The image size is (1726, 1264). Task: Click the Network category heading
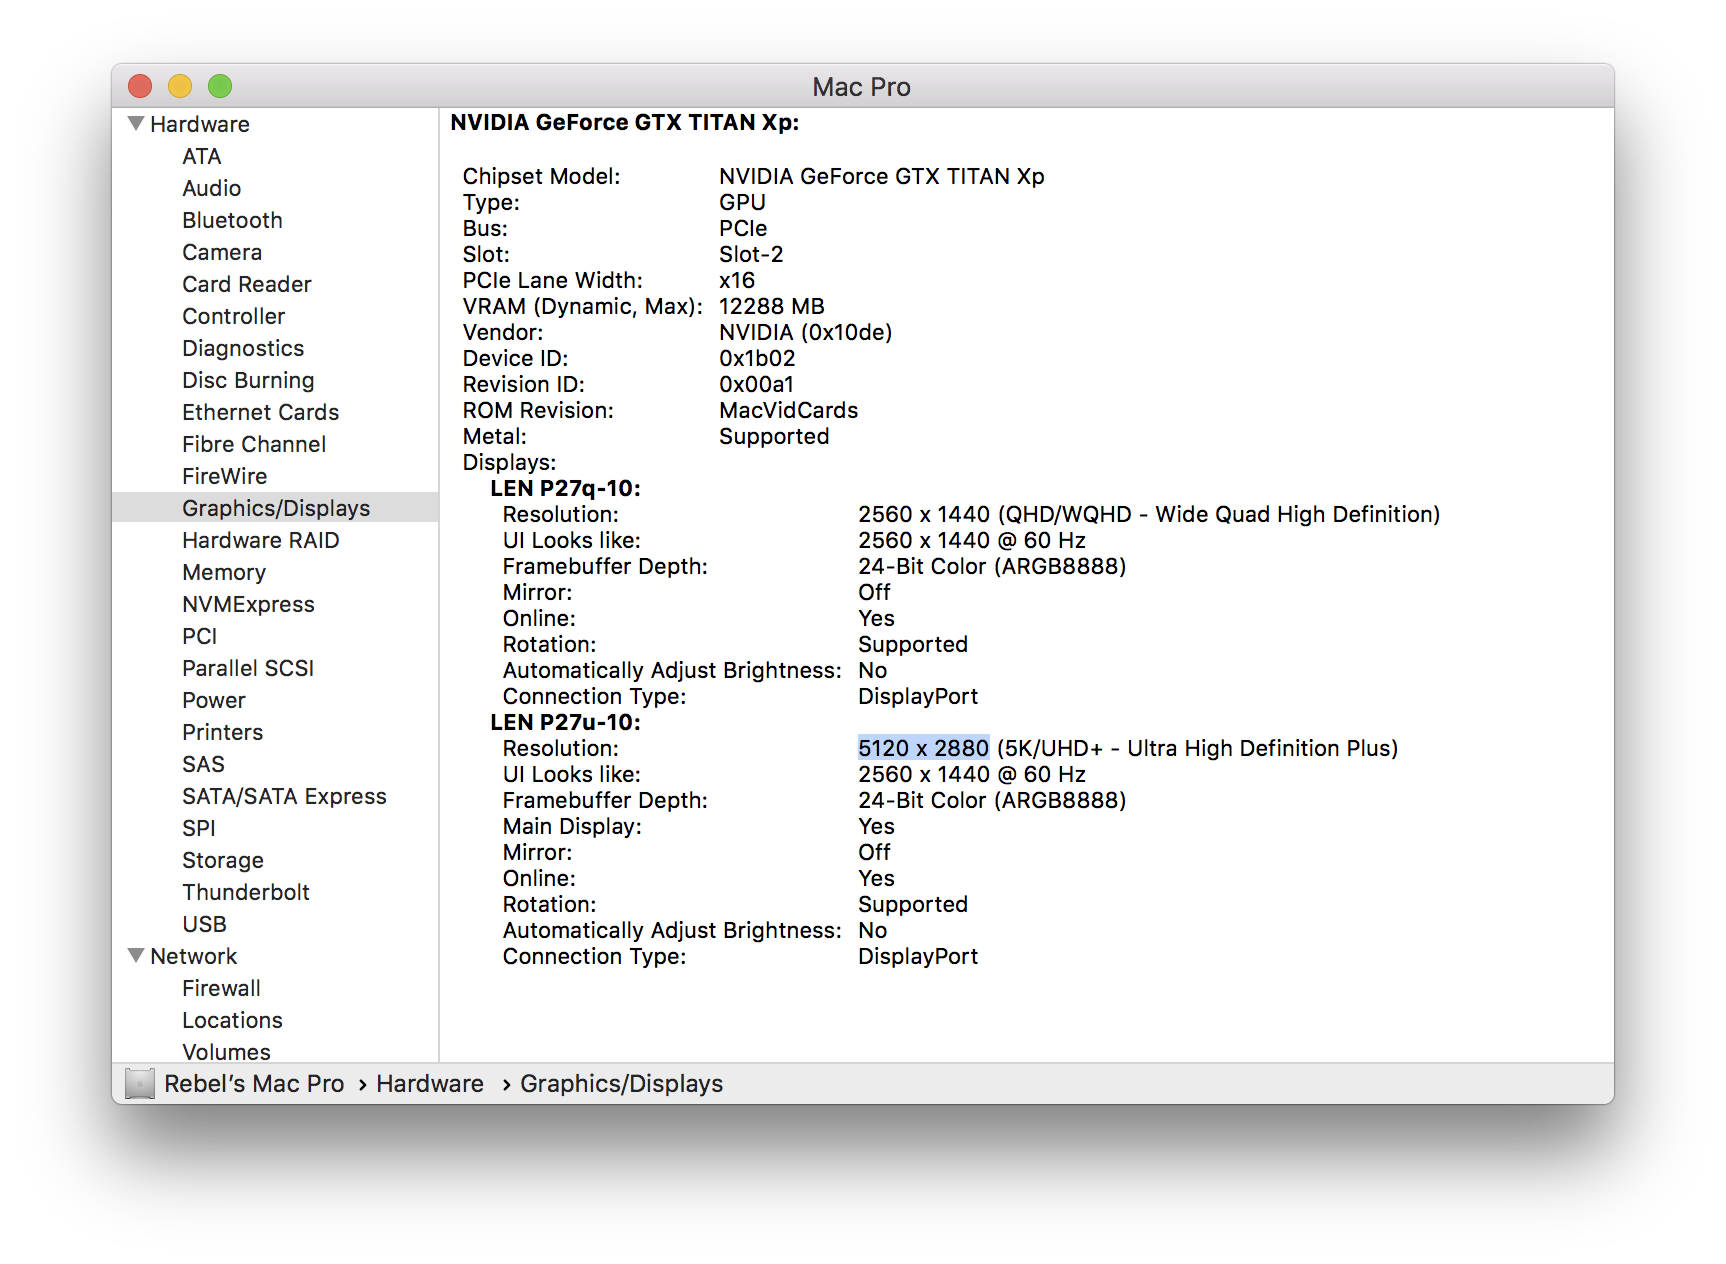tap(194, 956)
